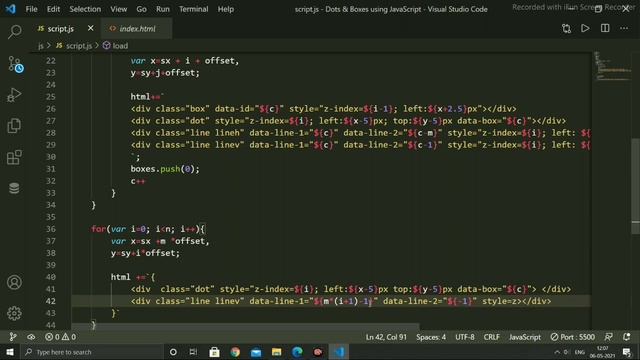The image size is (640, 360).
Task: Click the red screen recorder taskbar icon
Action: (318, 352)
